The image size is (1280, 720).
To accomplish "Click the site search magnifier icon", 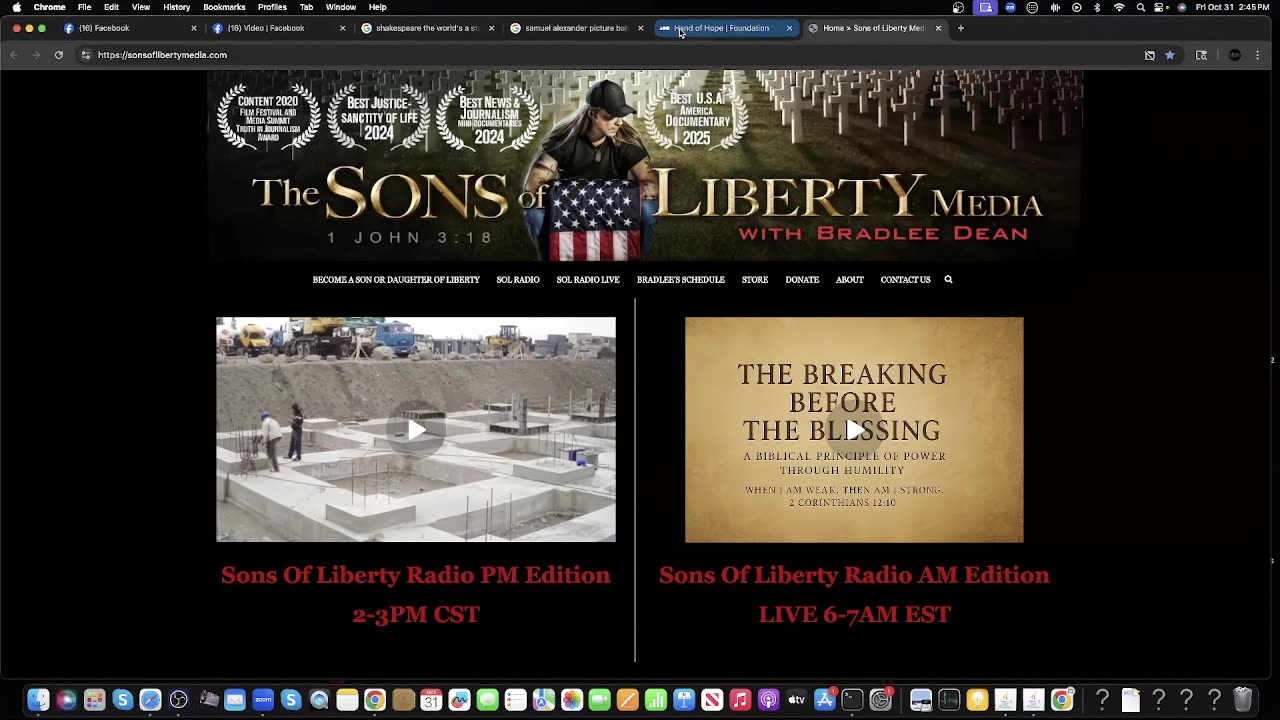I will tap(948, 280).
